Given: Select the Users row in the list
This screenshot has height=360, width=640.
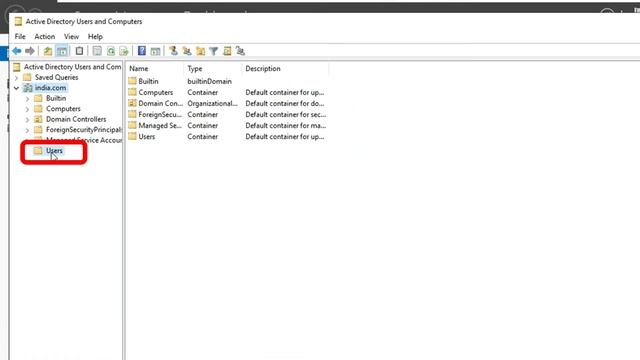Looking at the screenshot, I should pyautogui.click(x=227, y=136).
